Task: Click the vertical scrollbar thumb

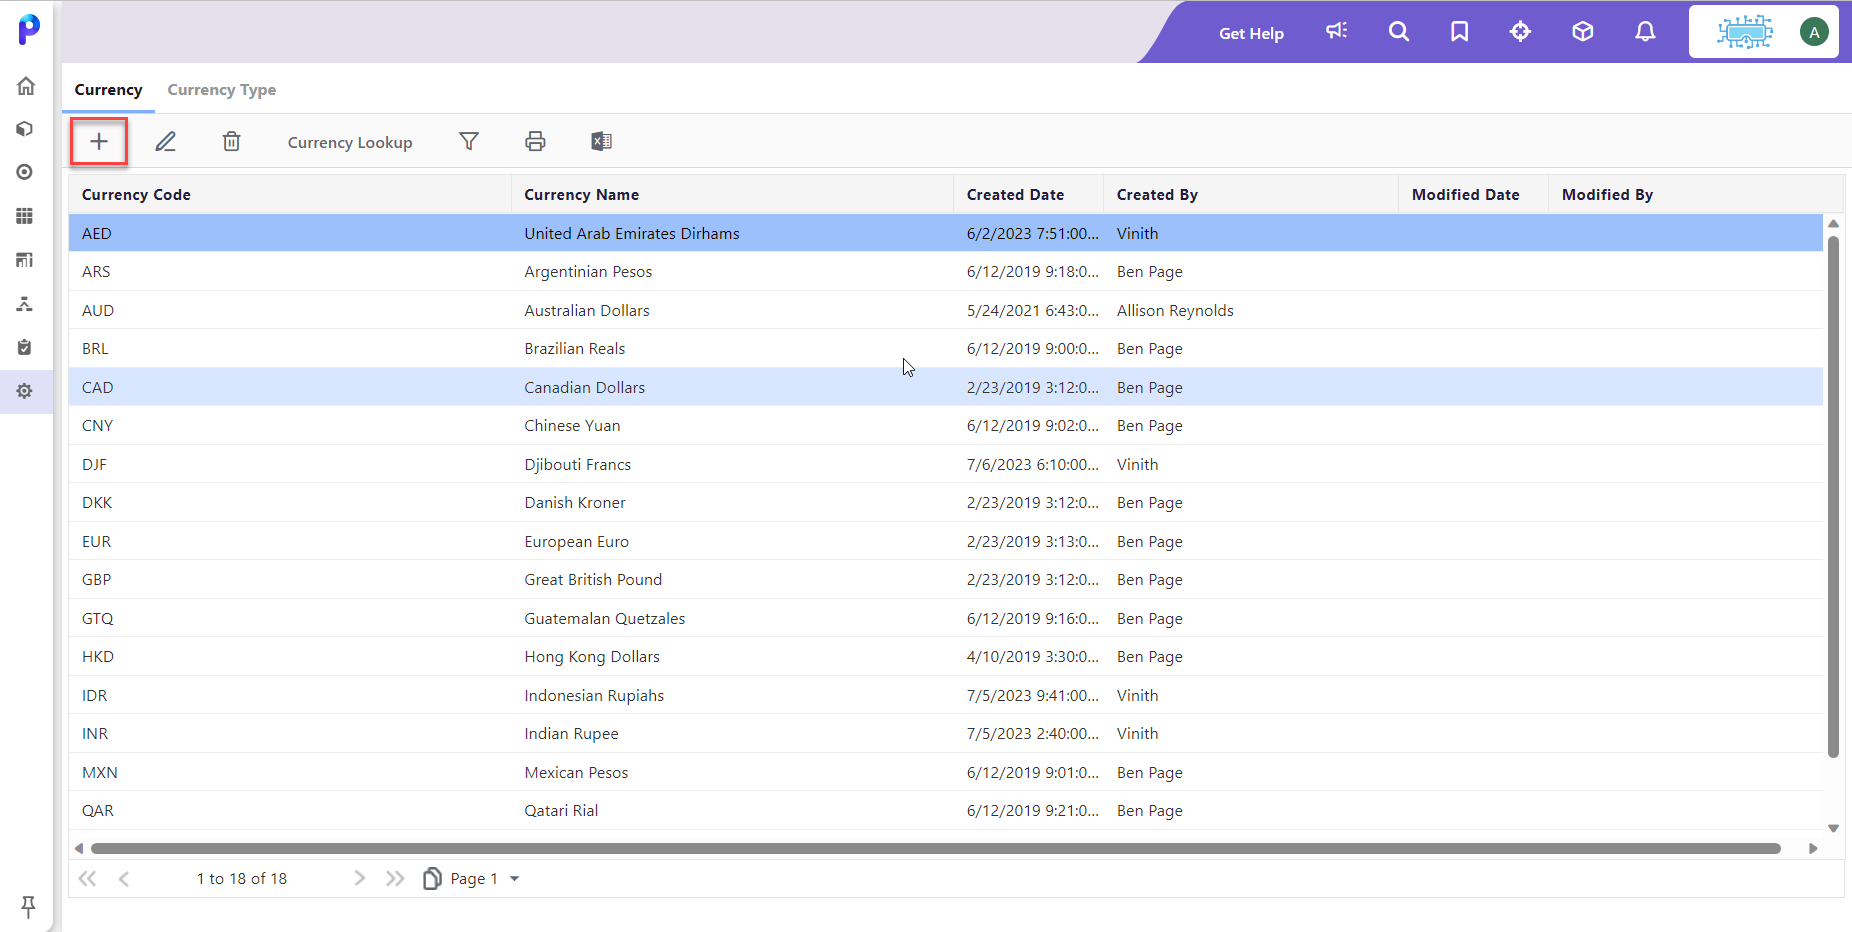Action: click(1833, 497)
